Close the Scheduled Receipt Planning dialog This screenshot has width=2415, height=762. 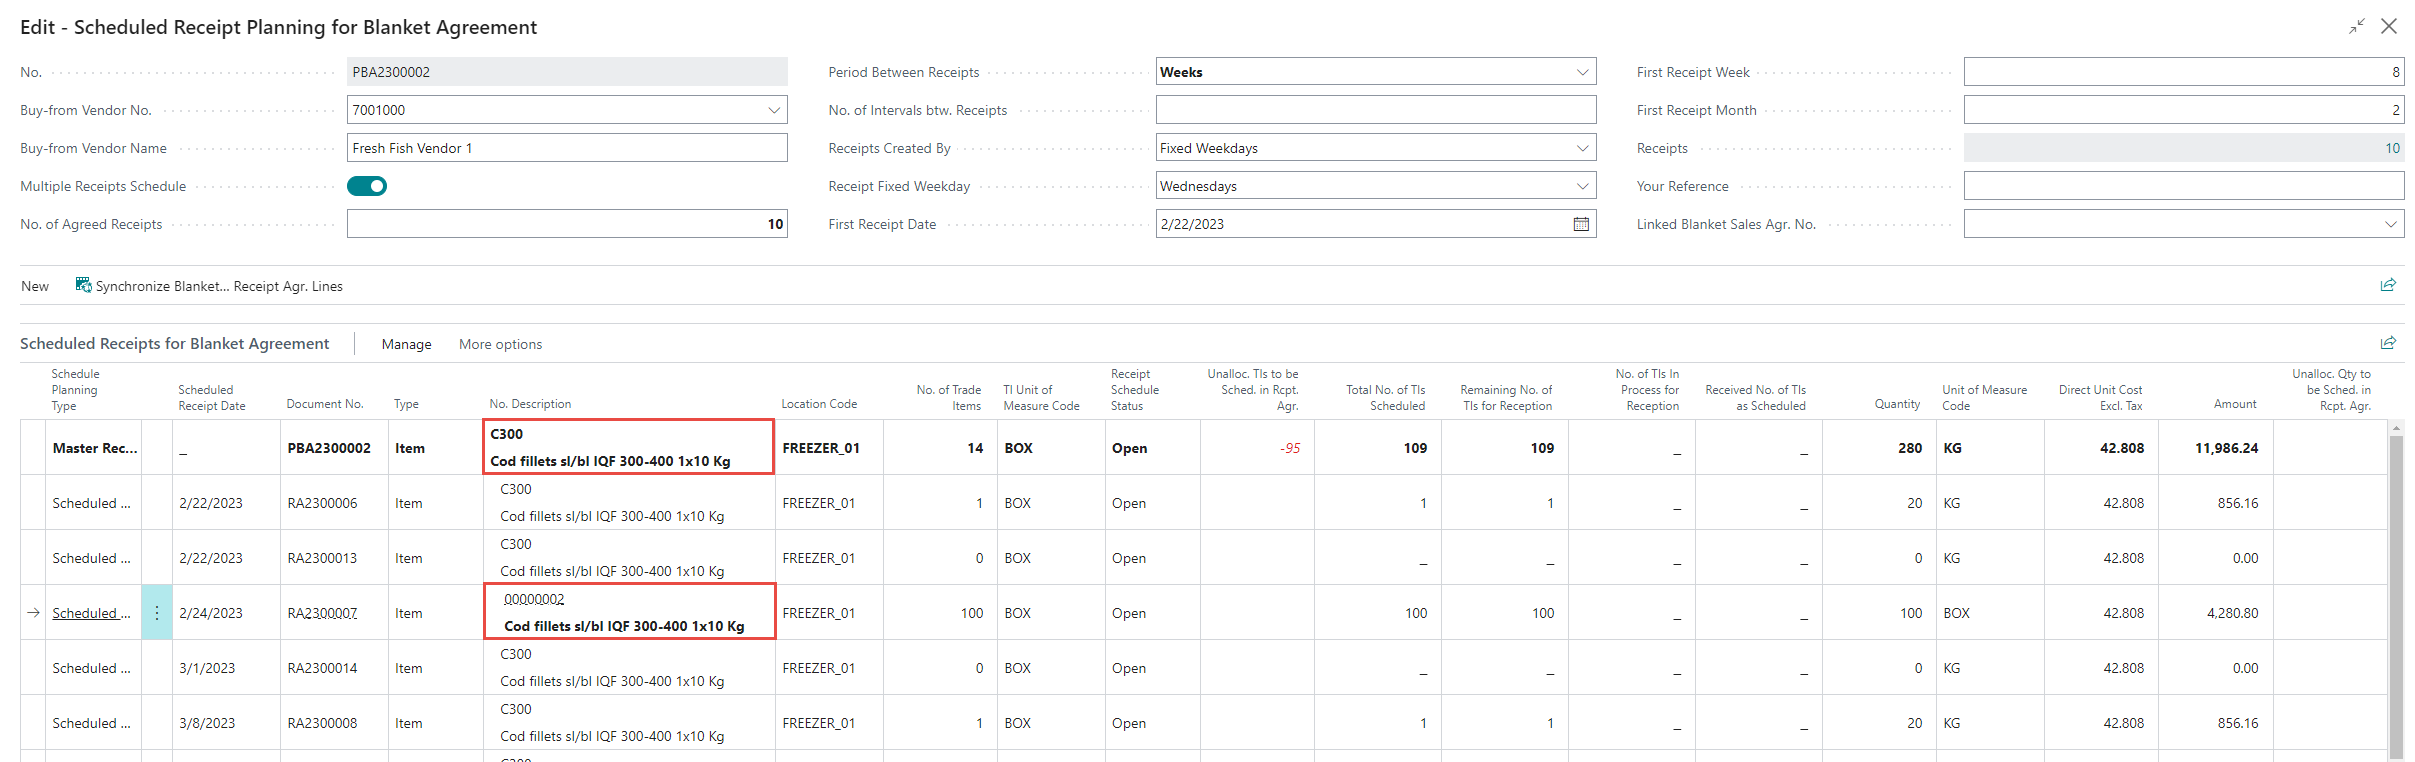[2389, 27]
